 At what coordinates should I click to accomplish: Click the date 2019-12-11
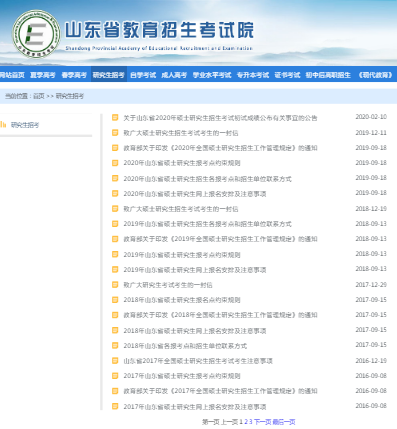click(371, 133)
